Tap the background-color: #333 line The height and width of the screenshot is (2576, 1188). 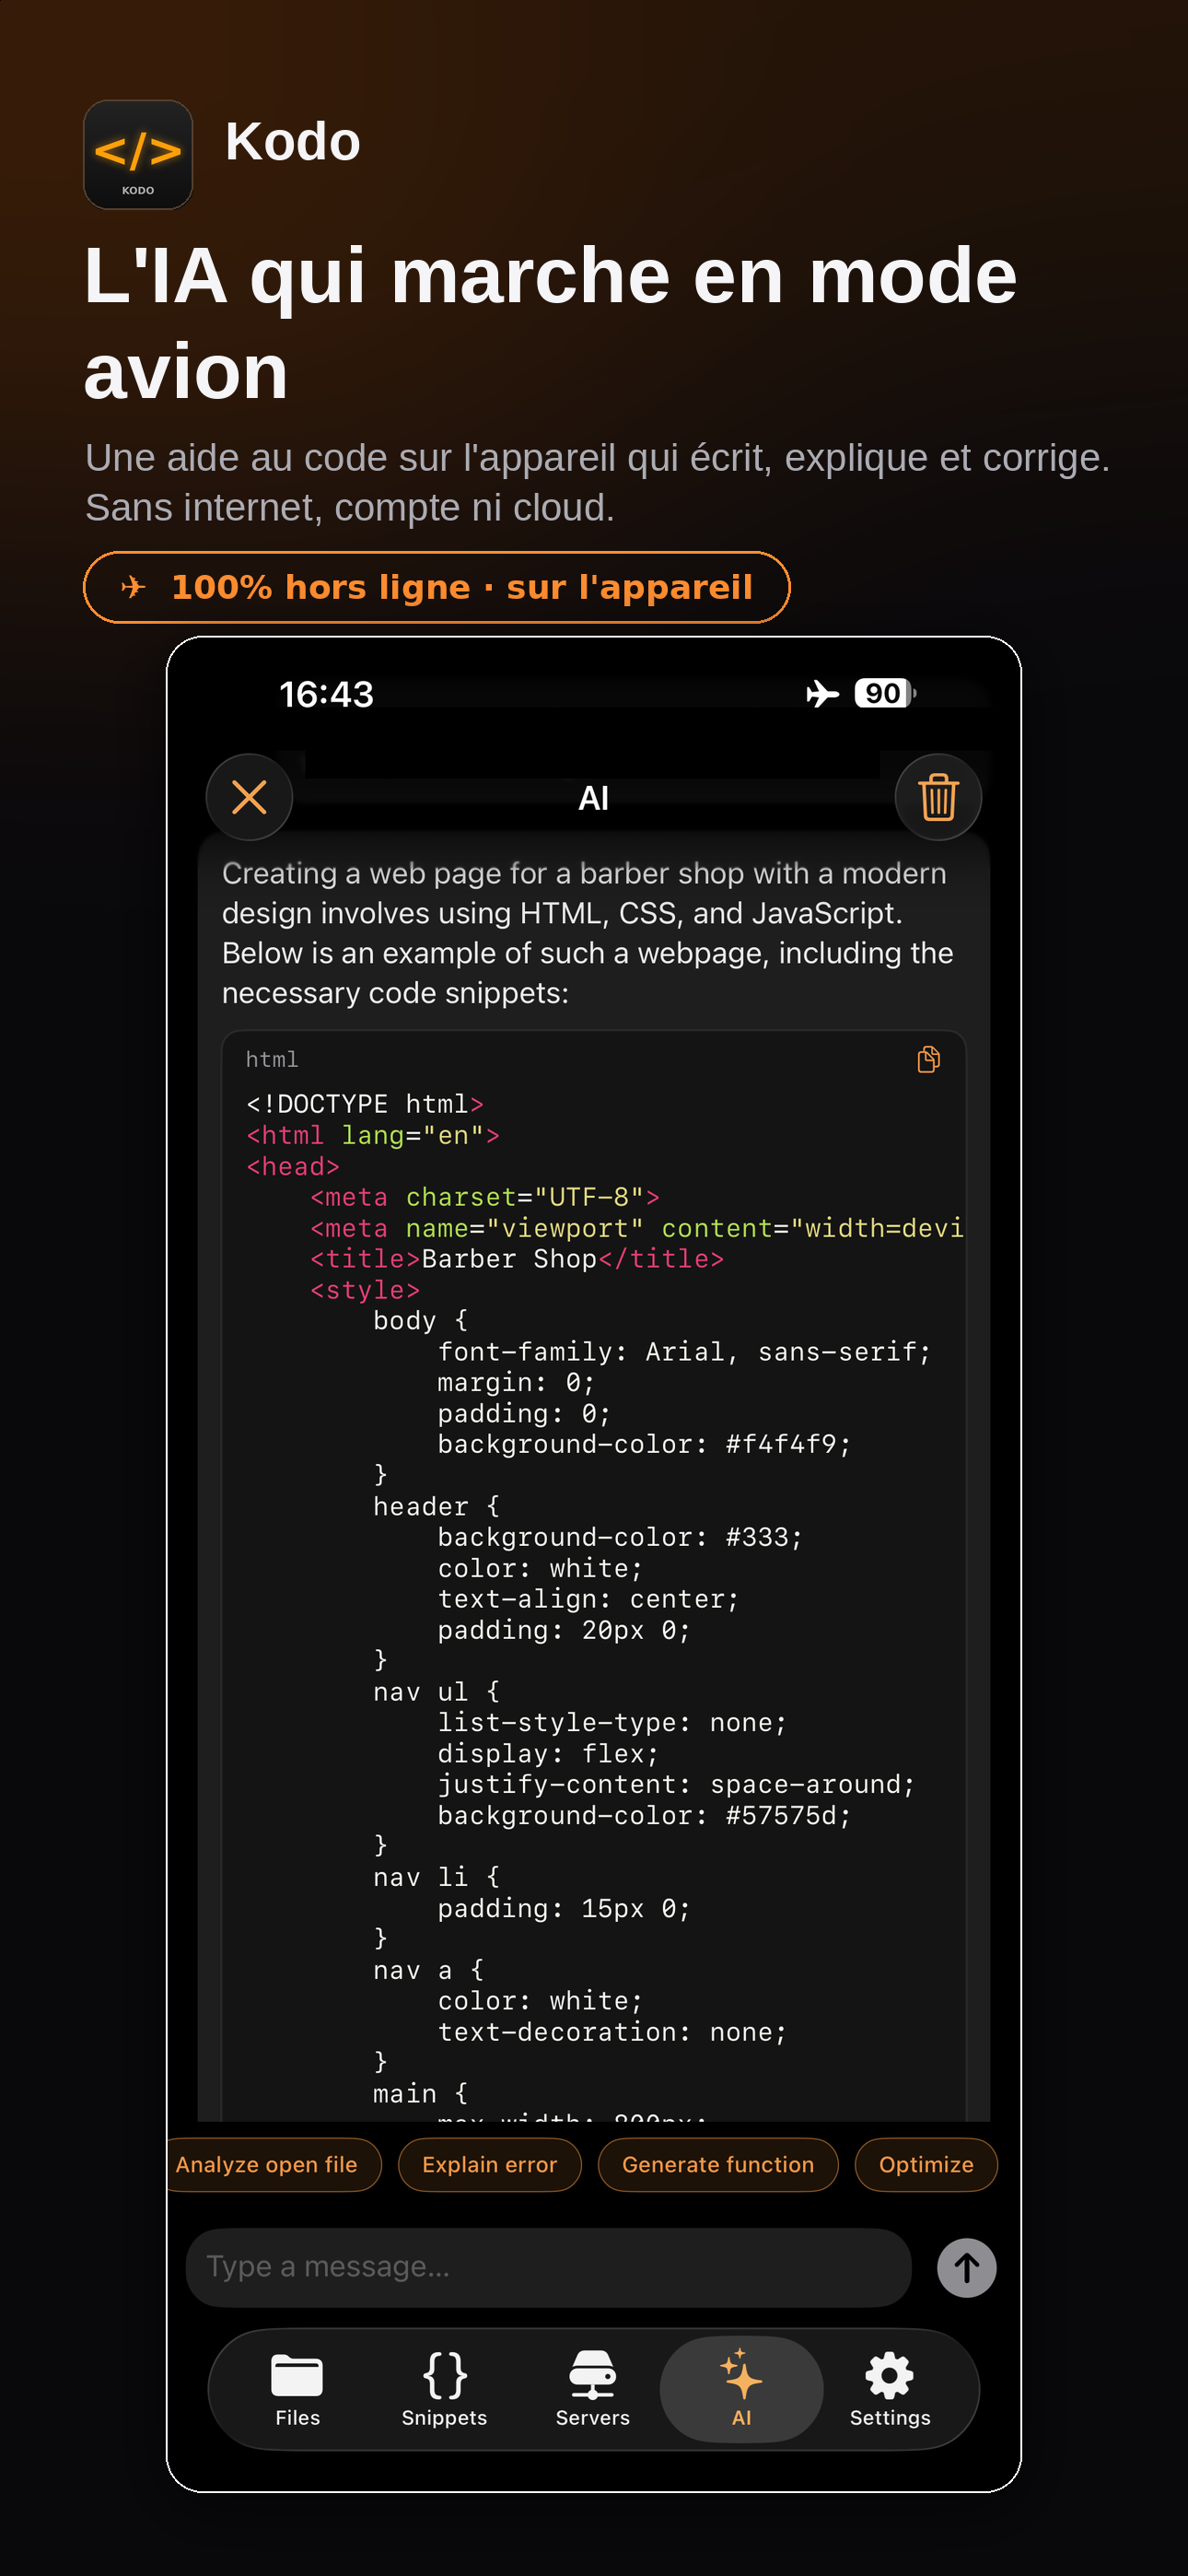[620, 1537]
